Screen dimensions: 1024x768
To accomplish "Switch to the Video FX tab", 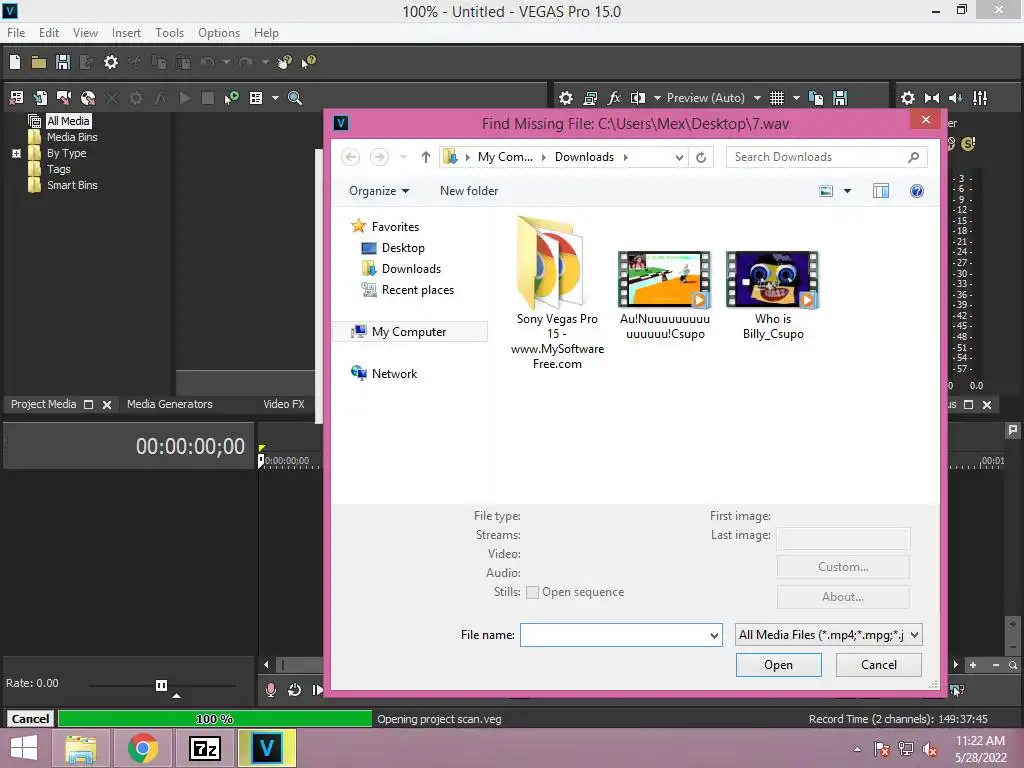I will click(x=283, y=404).
